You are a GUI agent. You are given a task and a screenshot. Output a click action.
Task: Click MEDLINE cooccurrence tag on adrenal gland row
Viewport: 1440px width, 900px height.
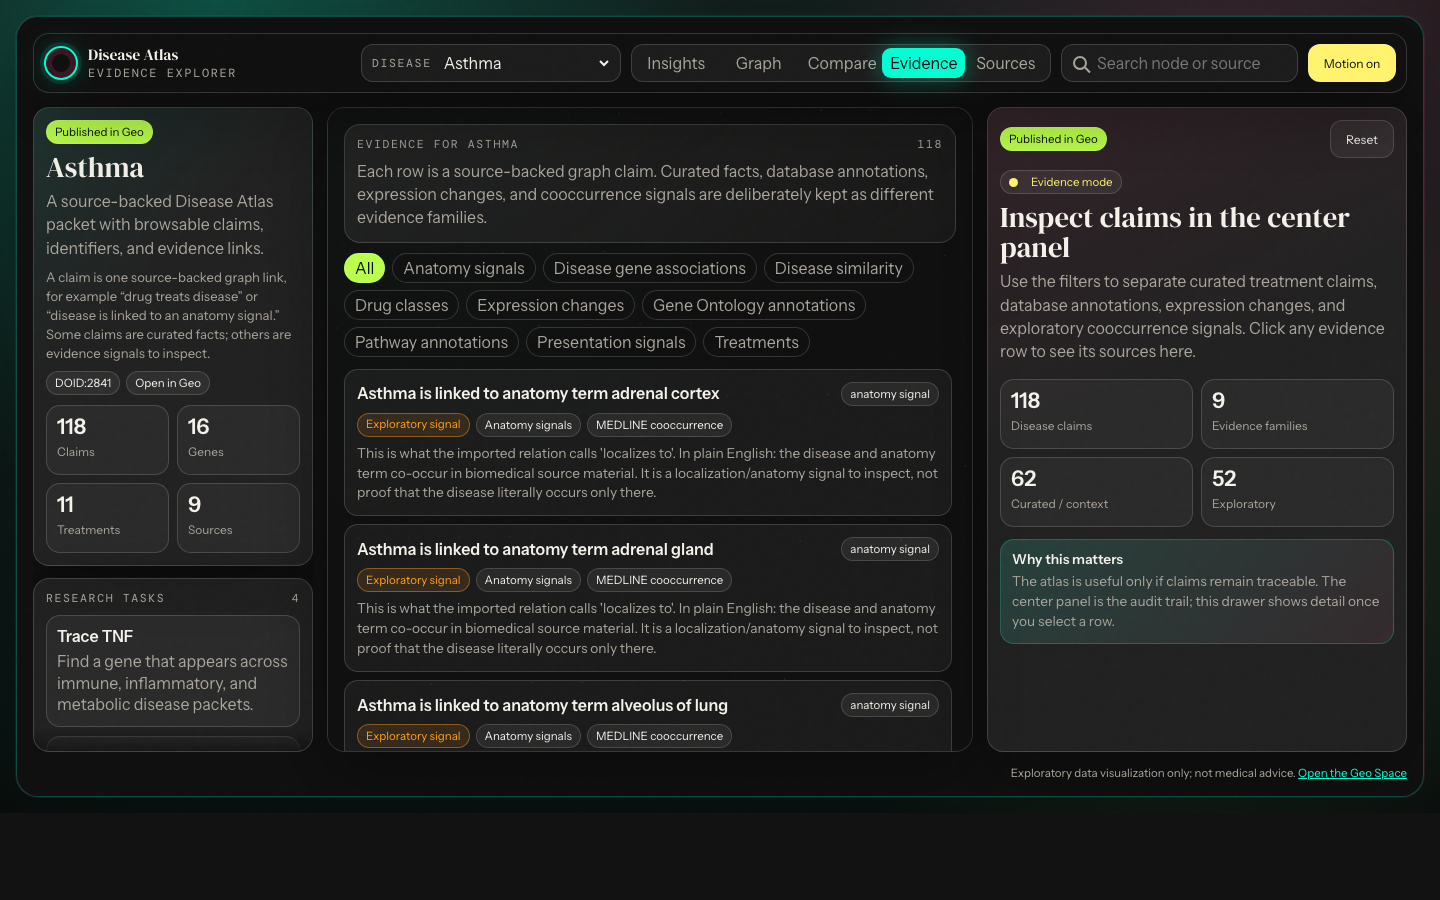pos(659,580)
